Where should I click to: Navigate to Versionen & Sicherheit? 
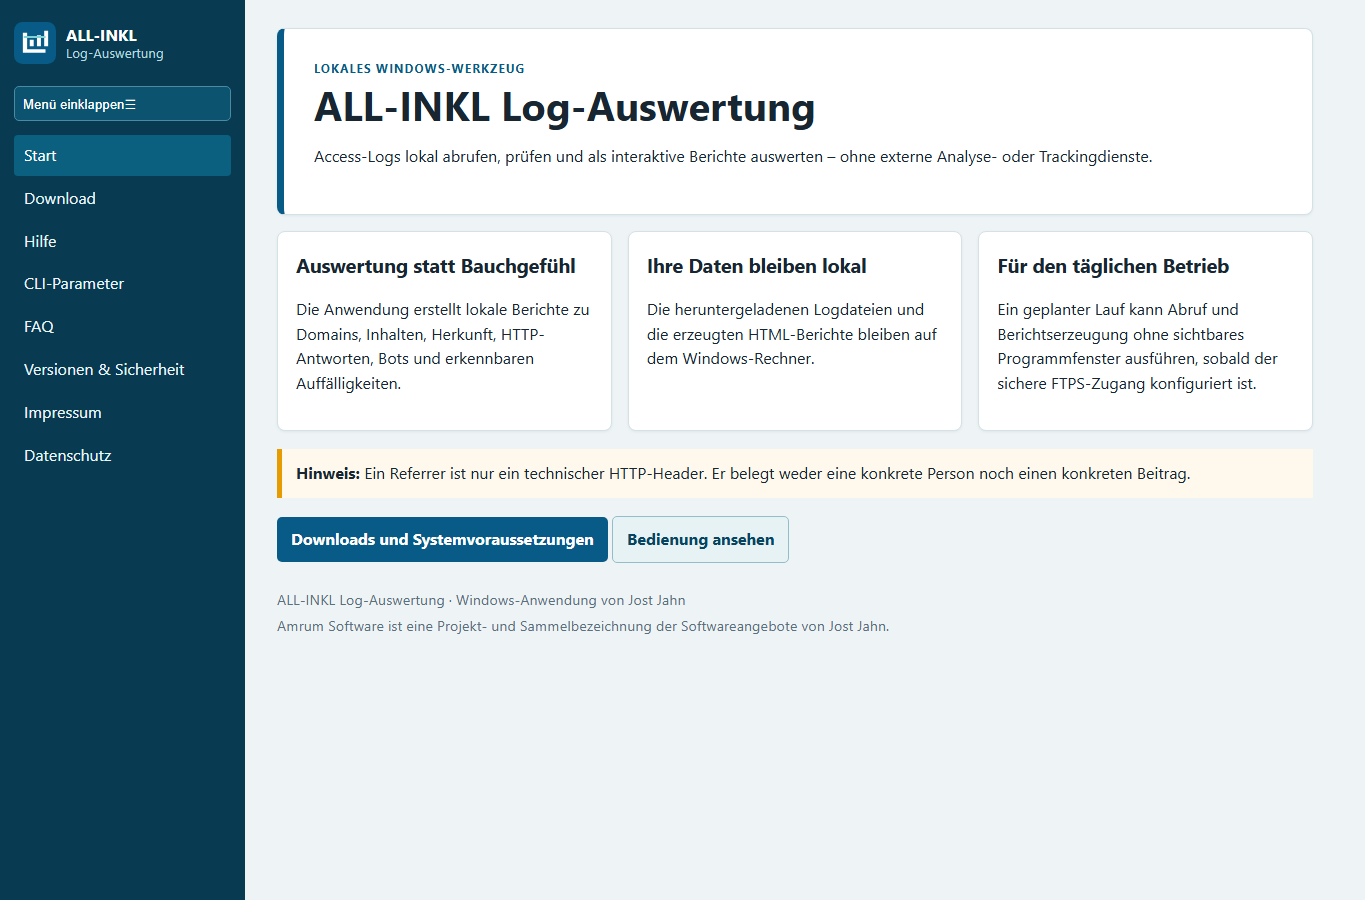[x=122, y=370]
